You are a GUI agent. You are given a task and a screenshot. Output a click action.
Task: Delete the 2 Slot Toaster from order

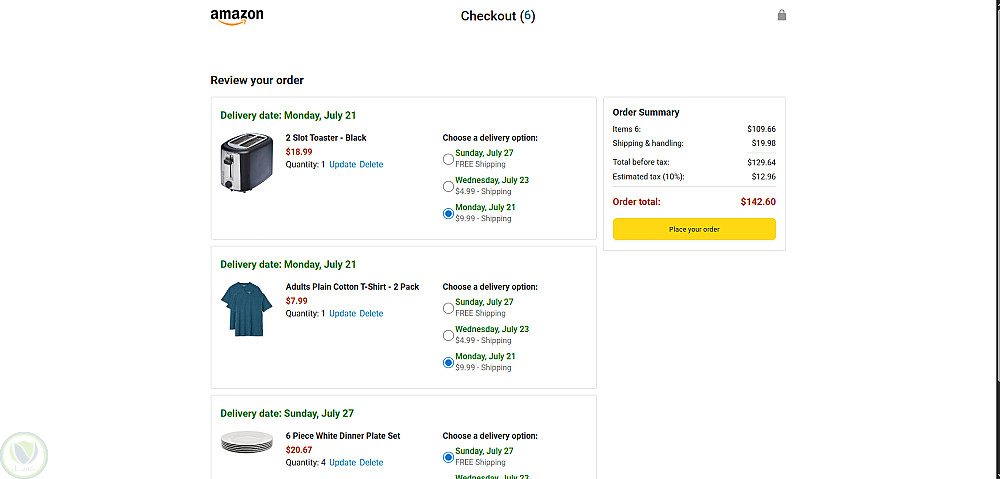371,164
